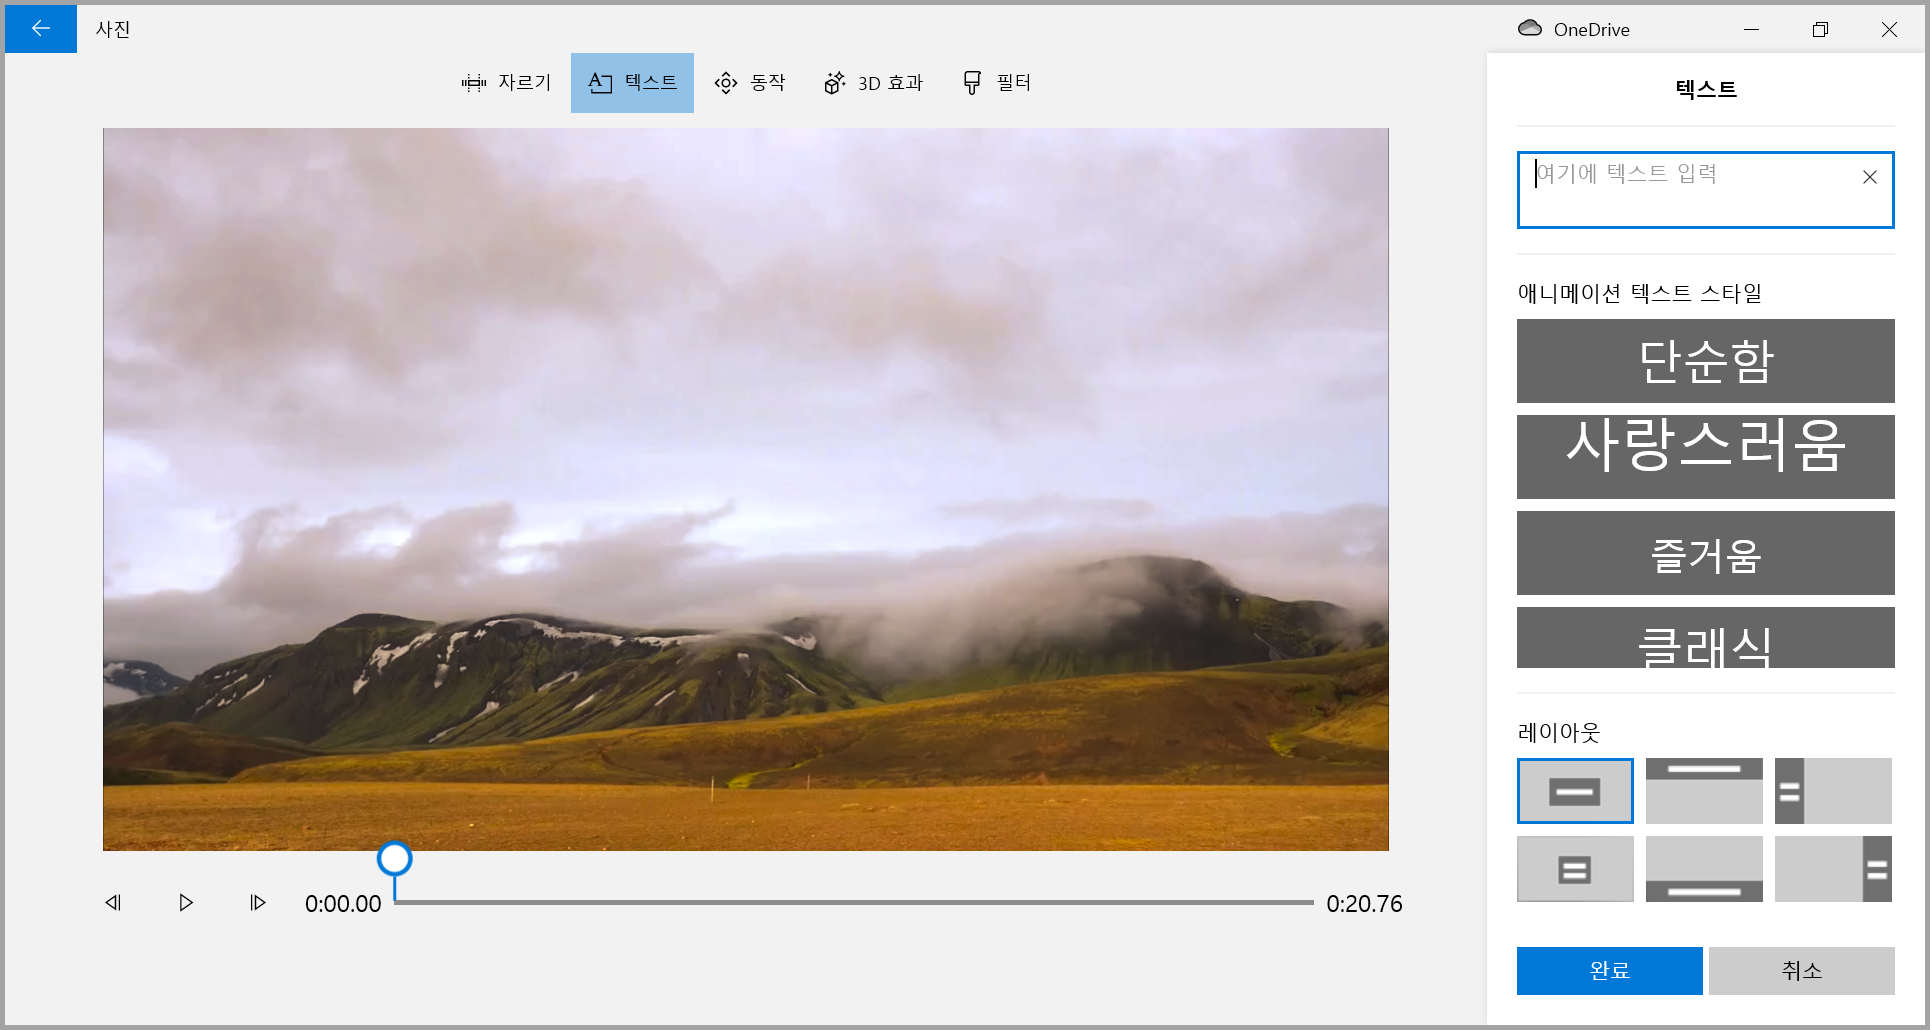The height and width of the screenshot is (1030, 1930).
Task: Minimize the Photos window
Action: click(1751, 29)
